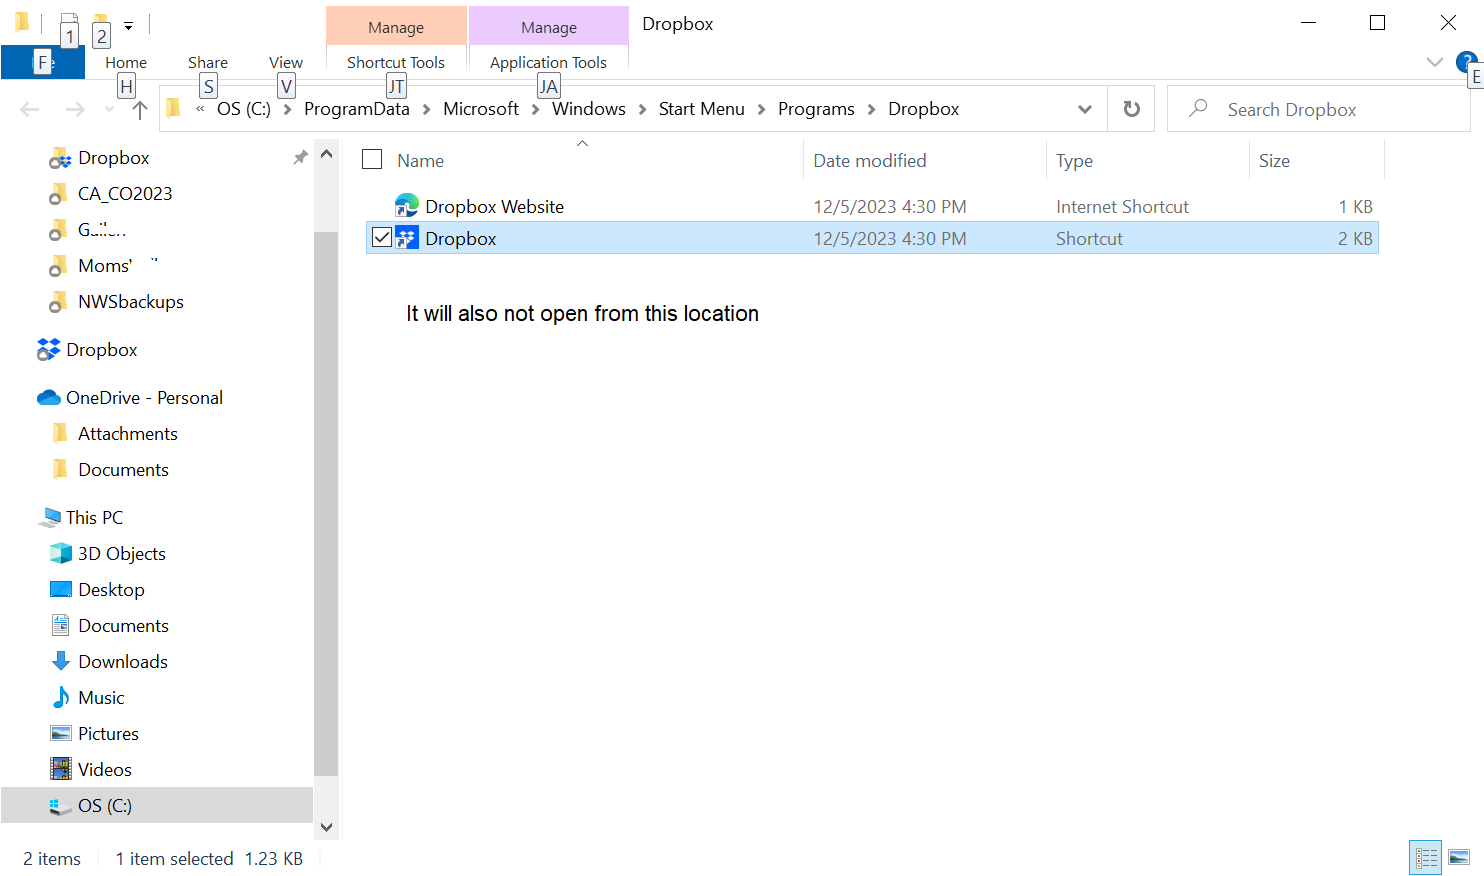Open the Desktop folder

pyautogui.click(x=111, y=590)
